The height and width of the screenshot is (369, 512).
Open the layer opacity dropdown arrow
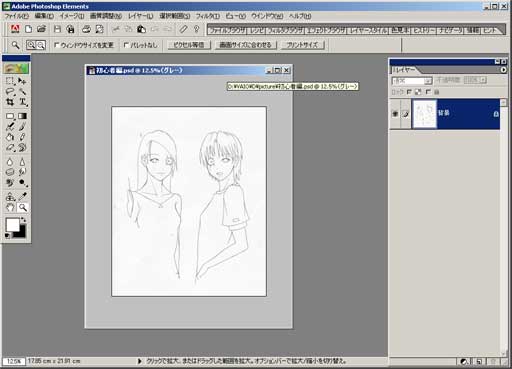pyautogui.click(x=483, y=80)
